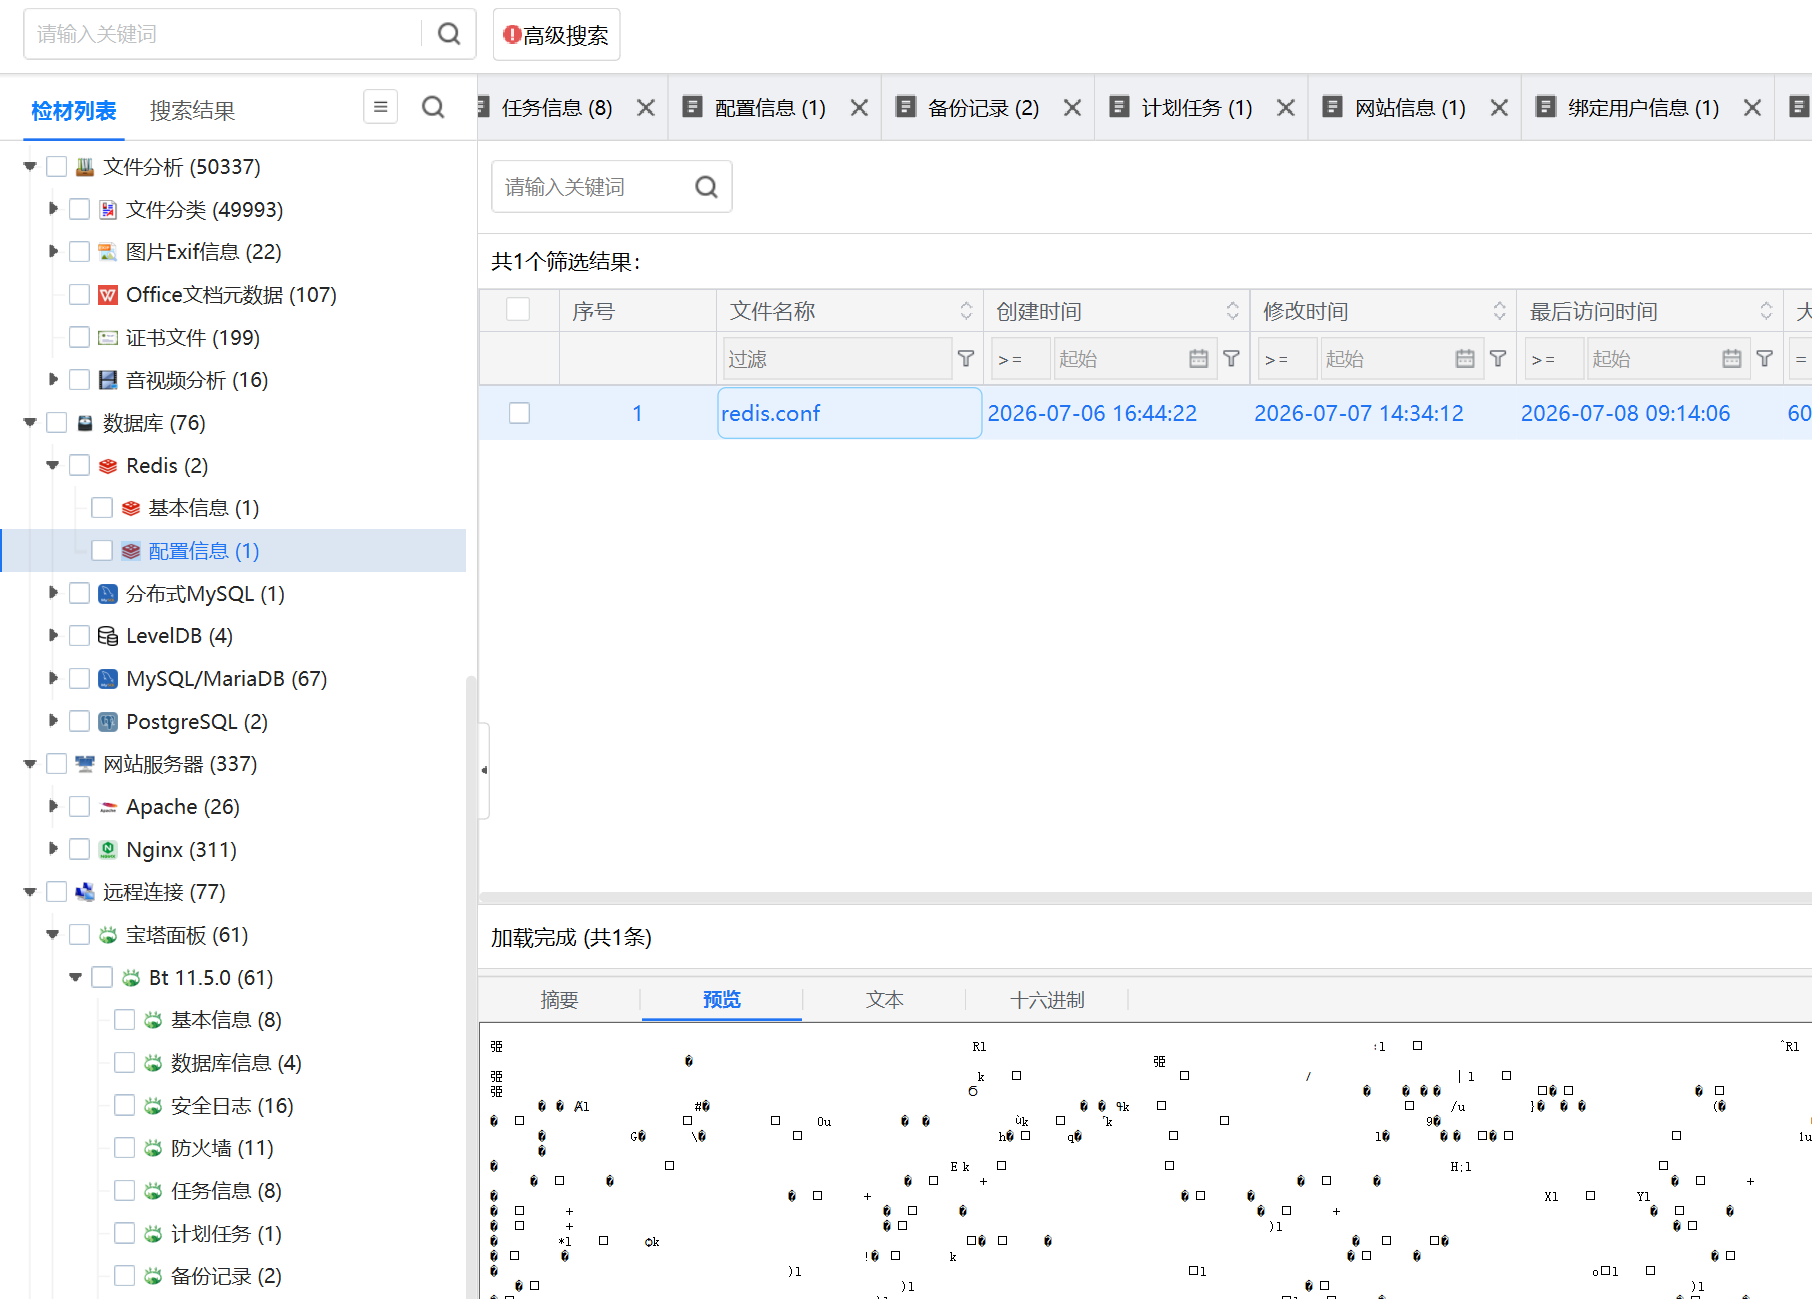
Task: Click the 文件名称 过滤 filter input
Action: [837, 358]
